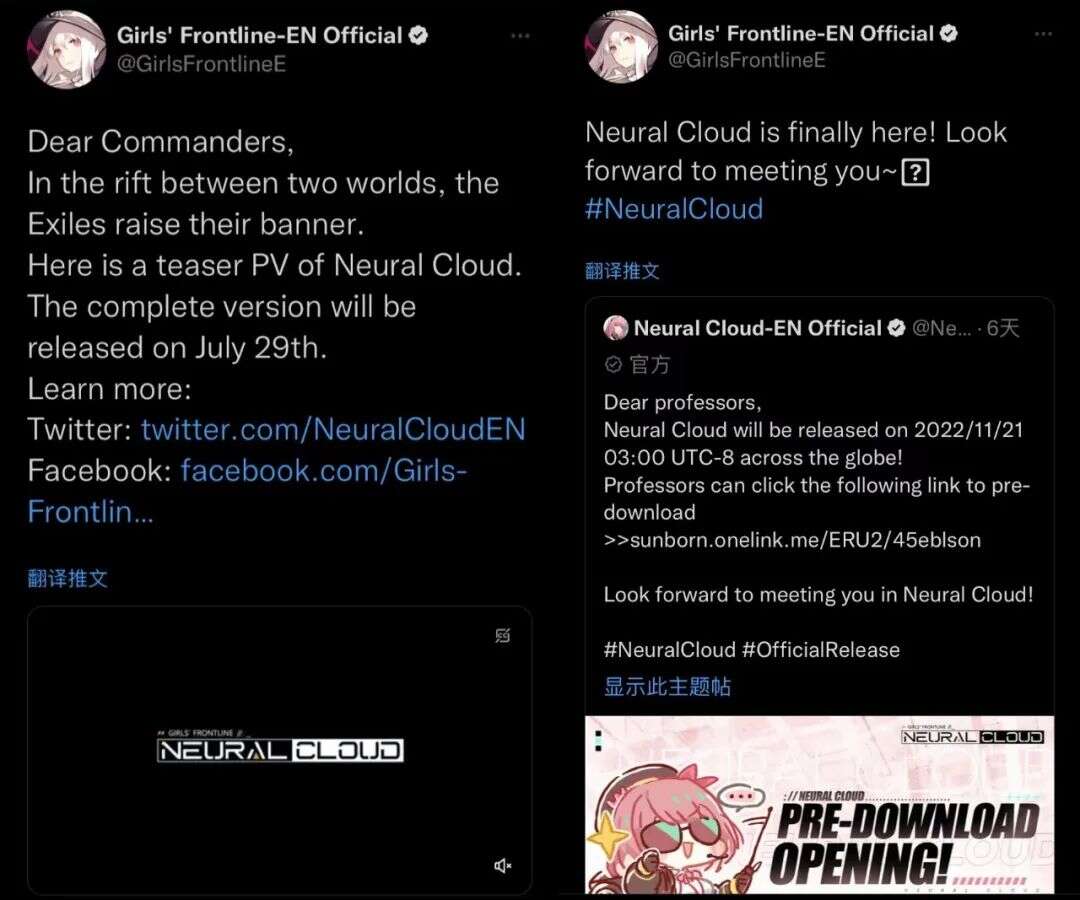Click left Girls' Frontline profile avatar
Viewport: 1080px width, 900px height.
coord(66,50)
